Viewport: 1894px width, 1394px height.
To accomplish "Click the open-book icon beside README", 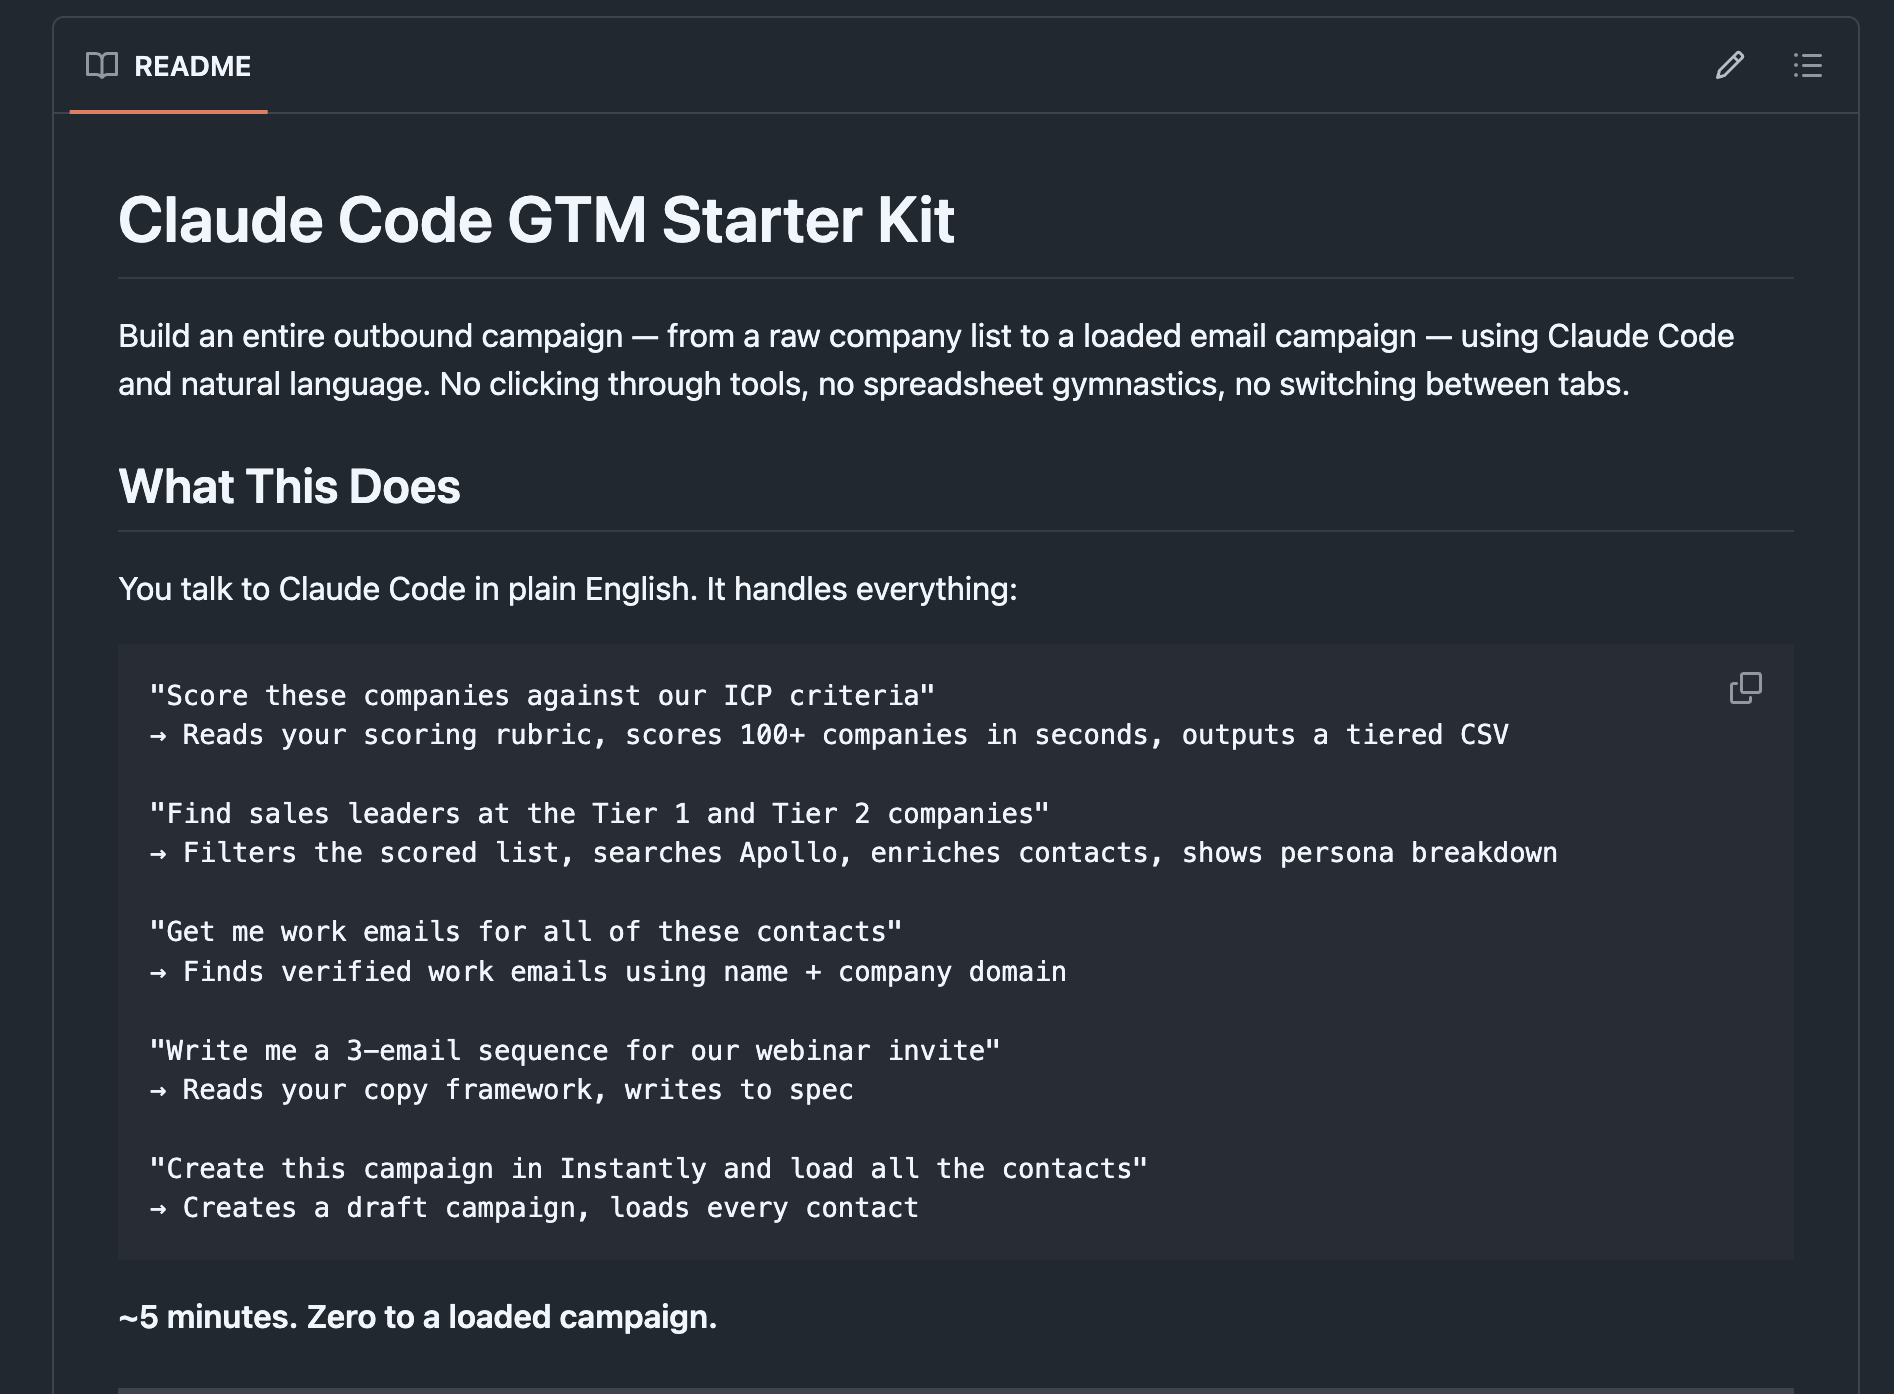I will [x=101, y=66].
